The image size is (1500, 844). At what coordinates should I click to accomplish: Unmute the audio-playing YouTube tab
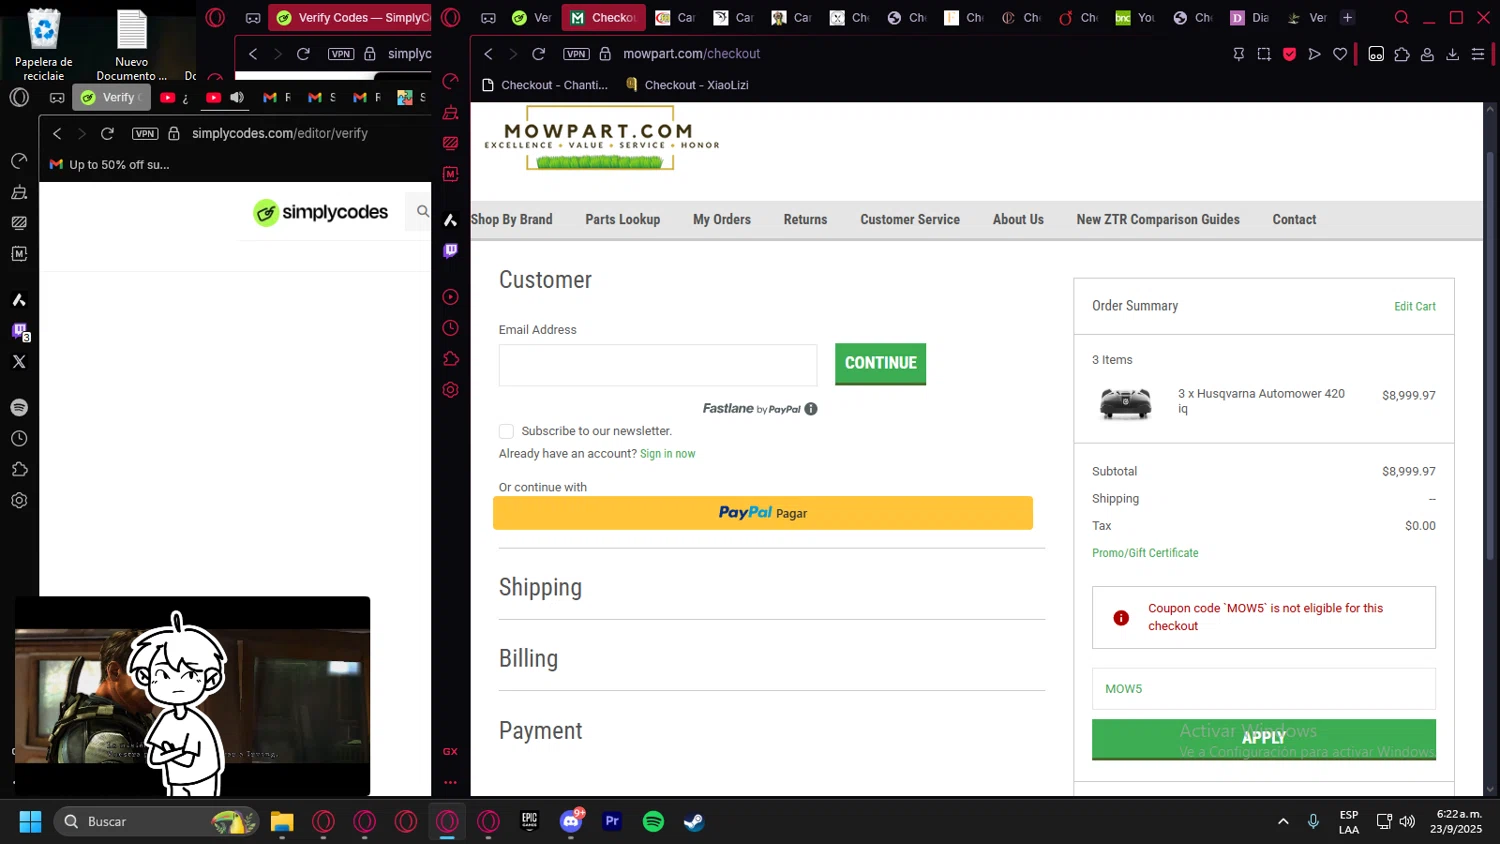[x=237, y=97]
